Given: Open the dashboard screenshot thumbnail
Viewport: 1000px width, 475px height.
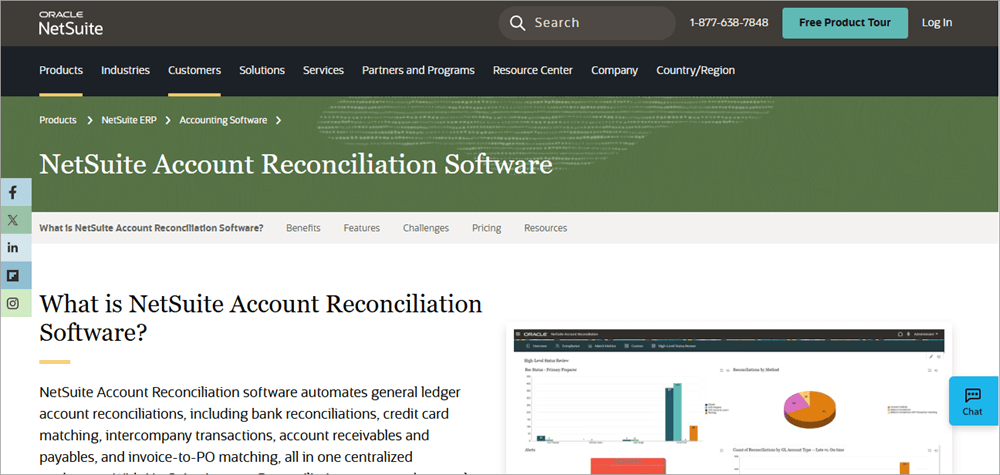Looking at the screenshot, I should point(729,401).
